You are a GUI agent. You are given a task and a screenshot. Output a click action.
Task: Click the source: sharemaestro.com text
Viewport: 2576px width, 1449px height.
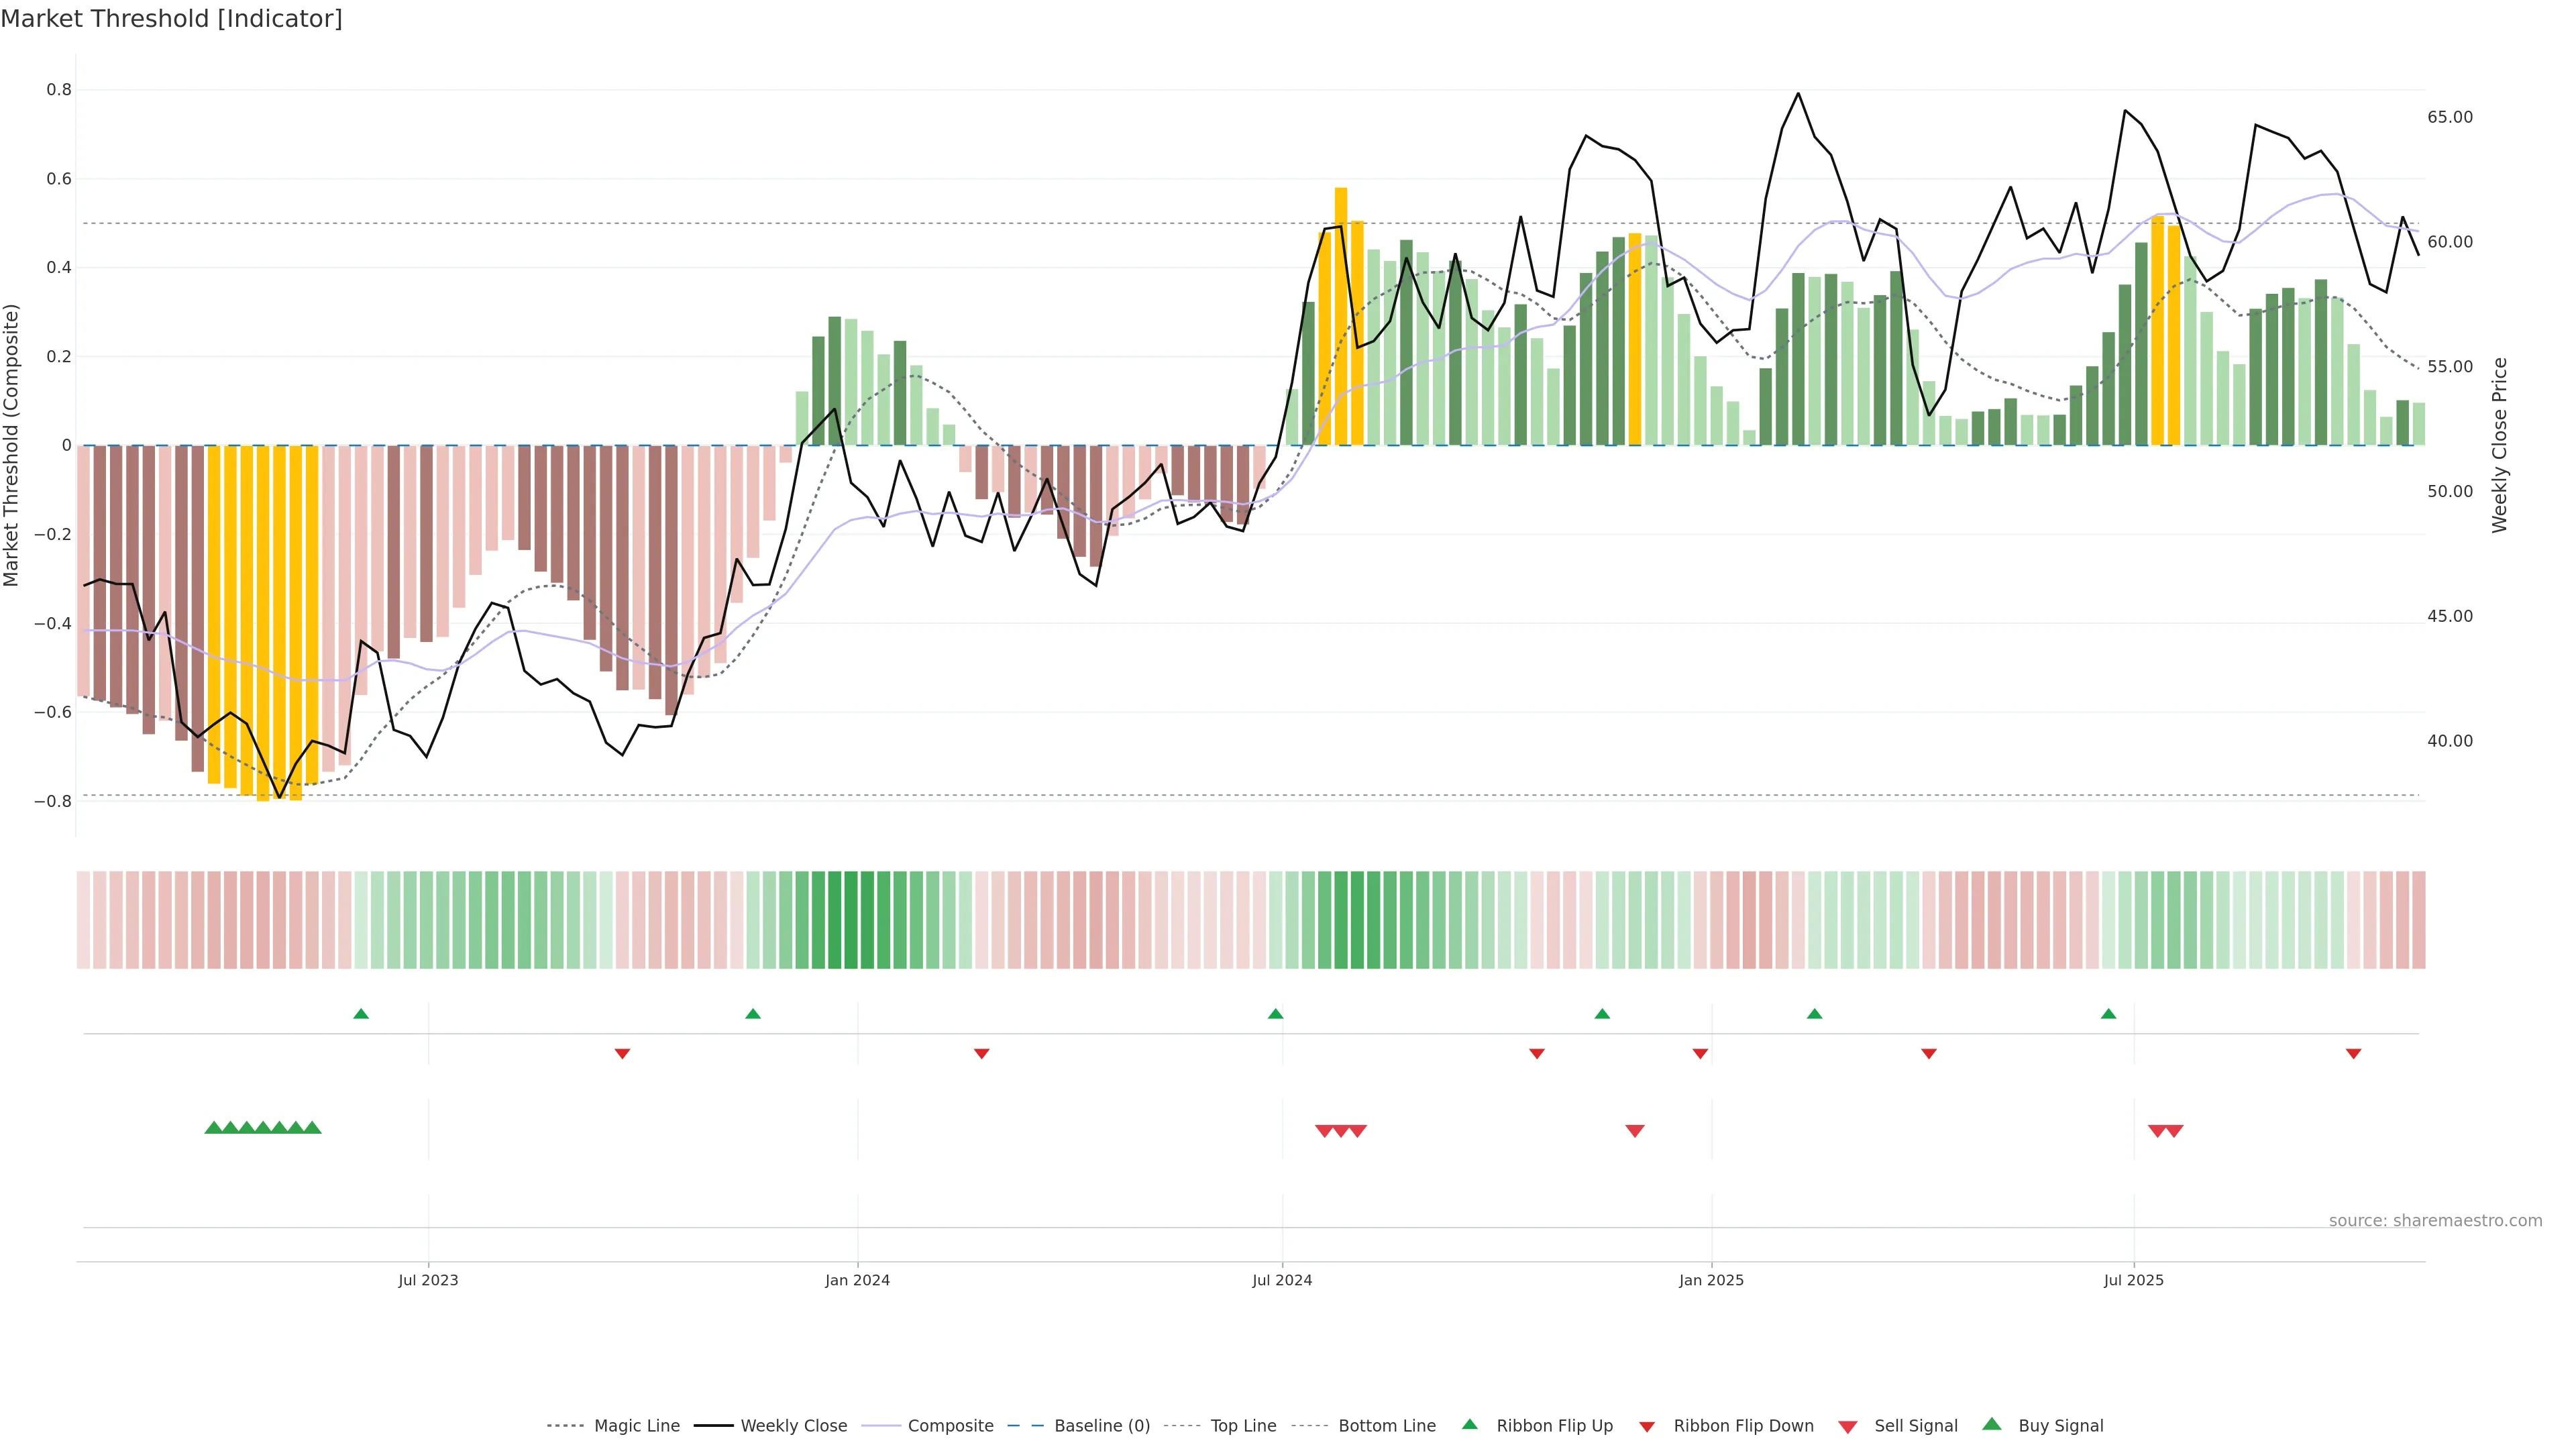(2435, 1221)
